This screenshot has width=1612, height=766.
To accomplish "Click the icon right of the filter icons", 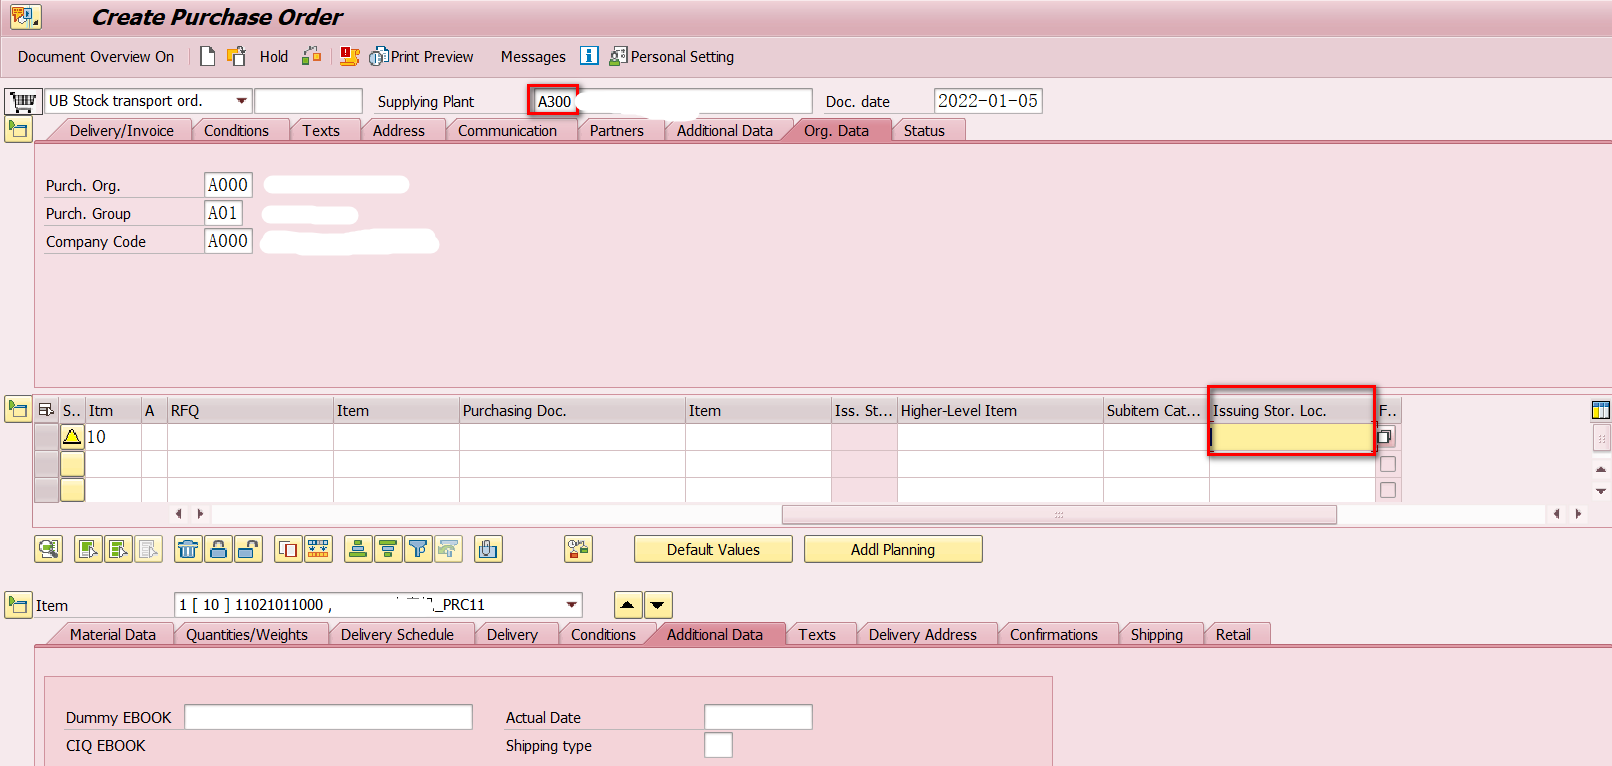I will click(488, 549).
